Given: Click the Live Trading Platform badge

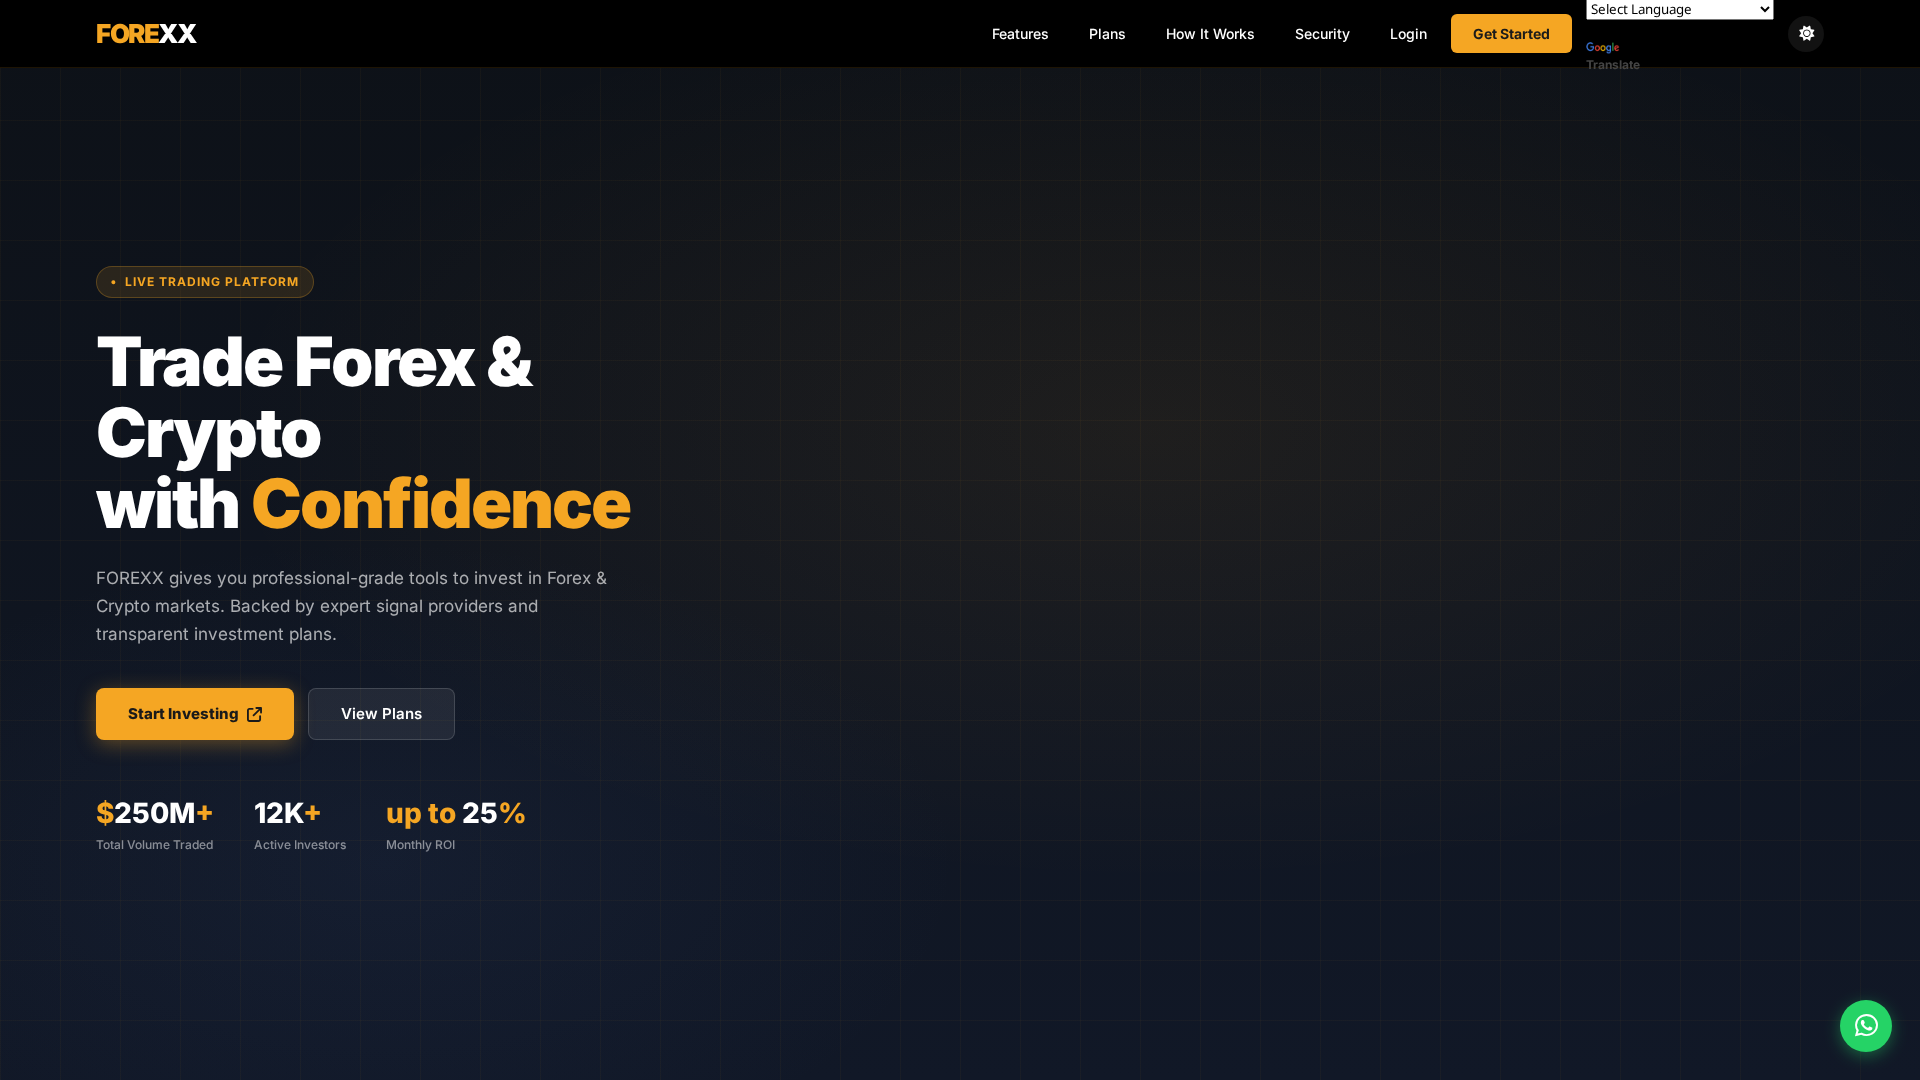Looking at the screenshot, I should point(205,282).
